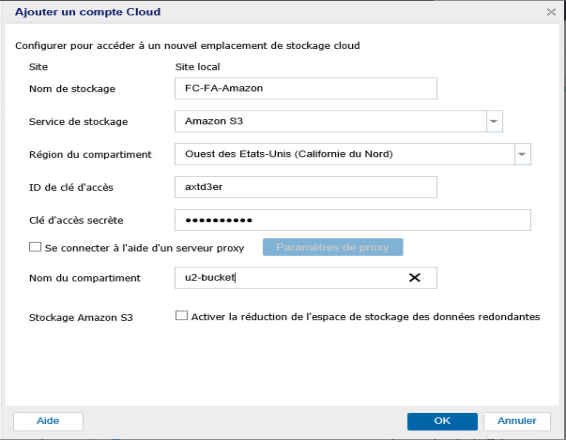Open Paramètres de proxy settings

tap(333, 247)
